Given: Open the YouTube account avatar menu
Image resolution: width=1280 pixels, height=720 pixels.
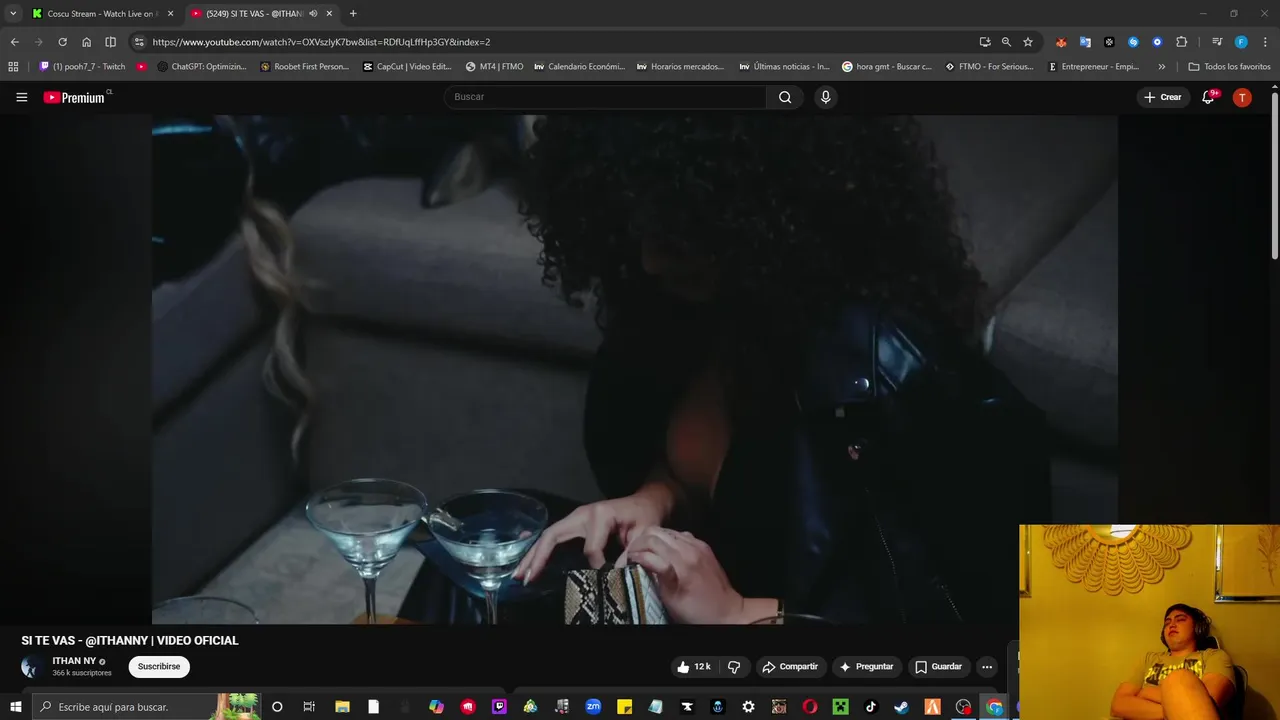Looking at the screenshot, I should pyautogui.click(x=1242, y=97).
